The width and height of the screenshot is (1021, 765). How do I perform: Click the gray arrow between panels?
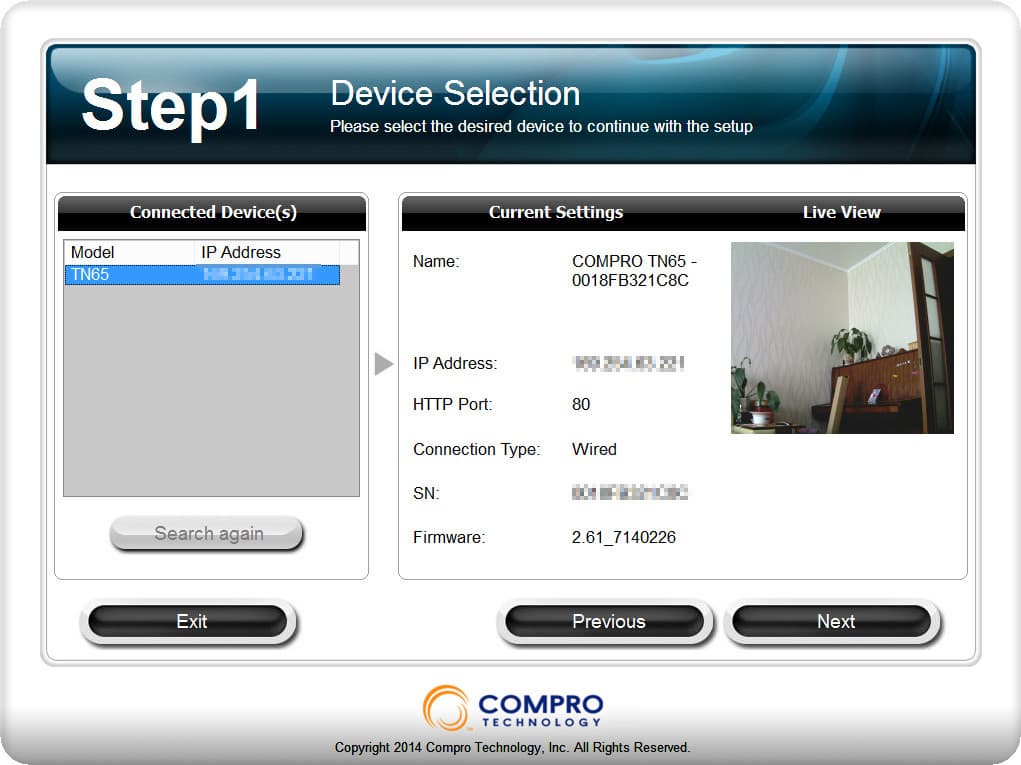point(384,363)
